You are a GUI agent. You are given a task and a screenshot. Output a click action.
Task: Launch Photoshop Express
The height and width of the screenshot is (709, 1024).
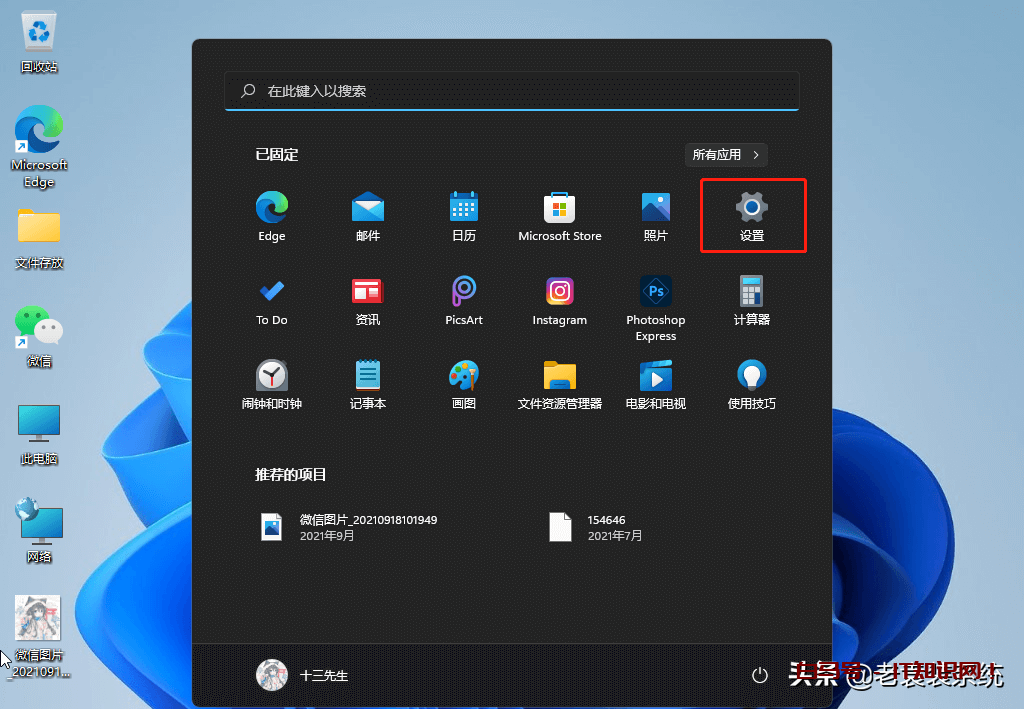(656, 309)
